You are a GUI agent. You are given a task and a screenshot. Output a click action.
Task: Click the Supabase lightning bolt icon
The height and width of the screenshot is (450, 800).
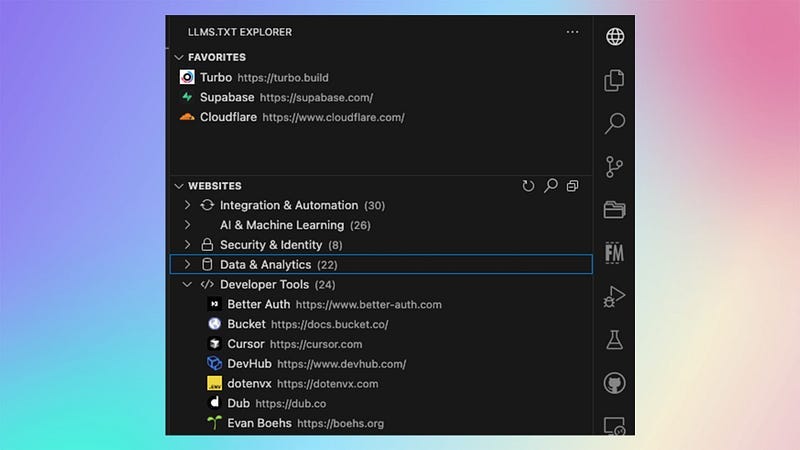(187, 97)
